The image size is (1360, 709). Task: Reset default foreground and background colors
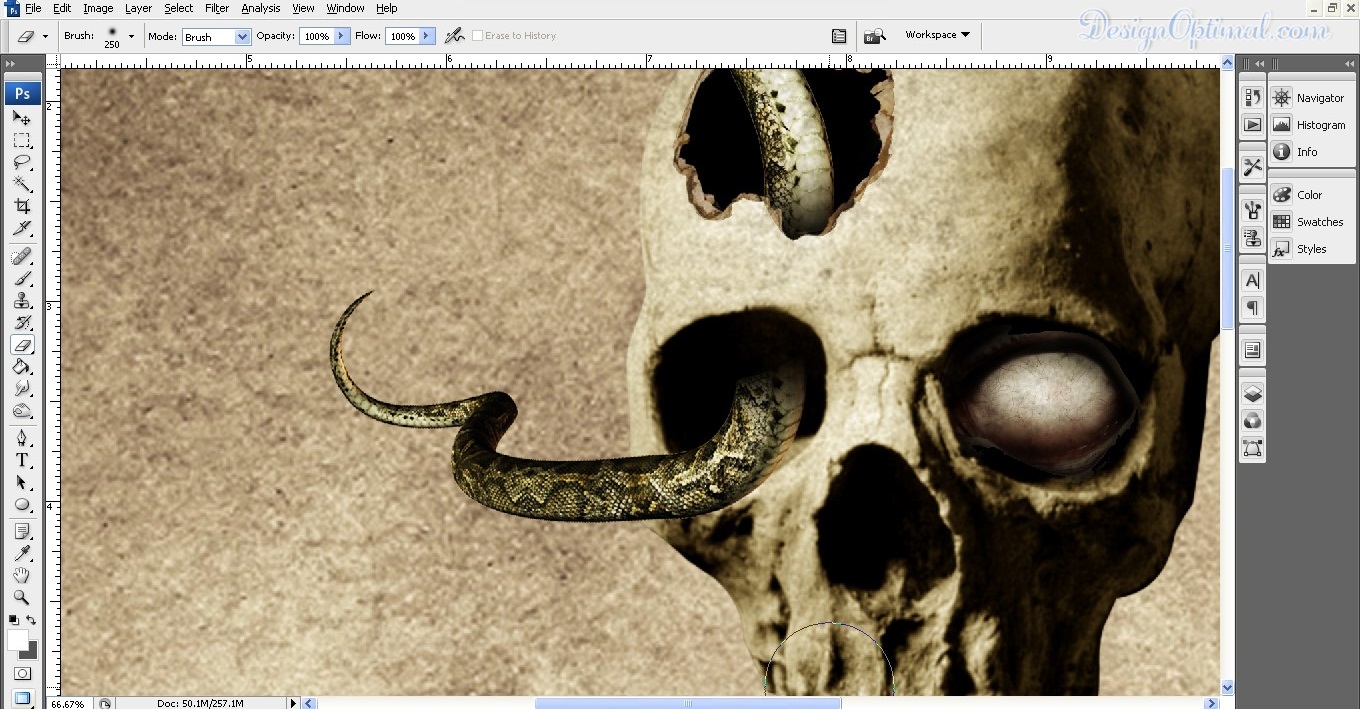[13, 620]
